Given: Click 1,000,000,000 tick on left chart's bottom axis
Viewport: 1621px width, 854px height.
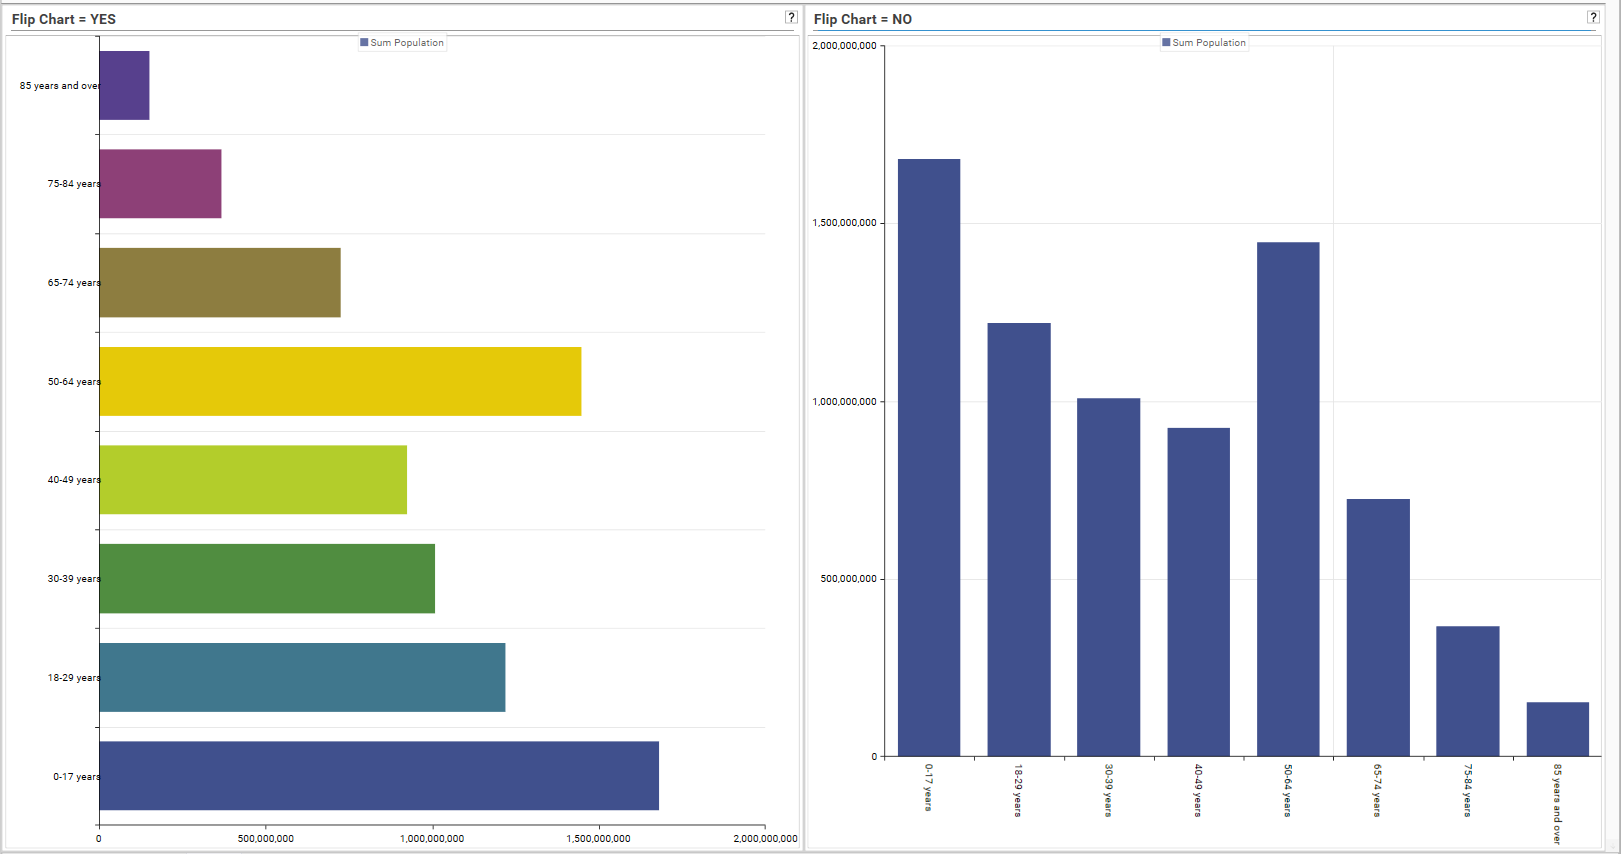Looking at the screenshot, I should [x=432, y=839].
